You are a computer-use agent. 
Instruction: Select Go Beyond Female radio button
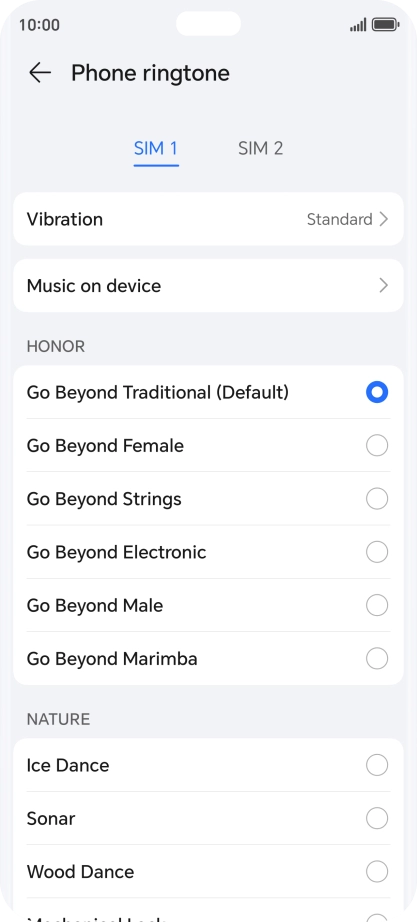click(x=377, y=446)
